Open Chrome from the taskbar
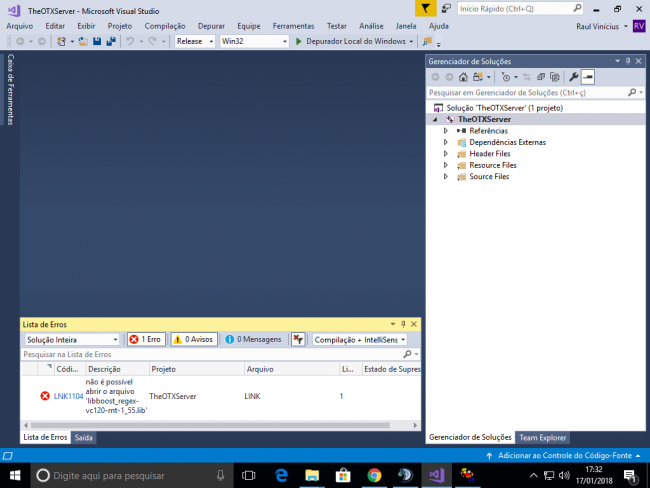Viewport: 650px width, 488px height. tap(374, 475)
